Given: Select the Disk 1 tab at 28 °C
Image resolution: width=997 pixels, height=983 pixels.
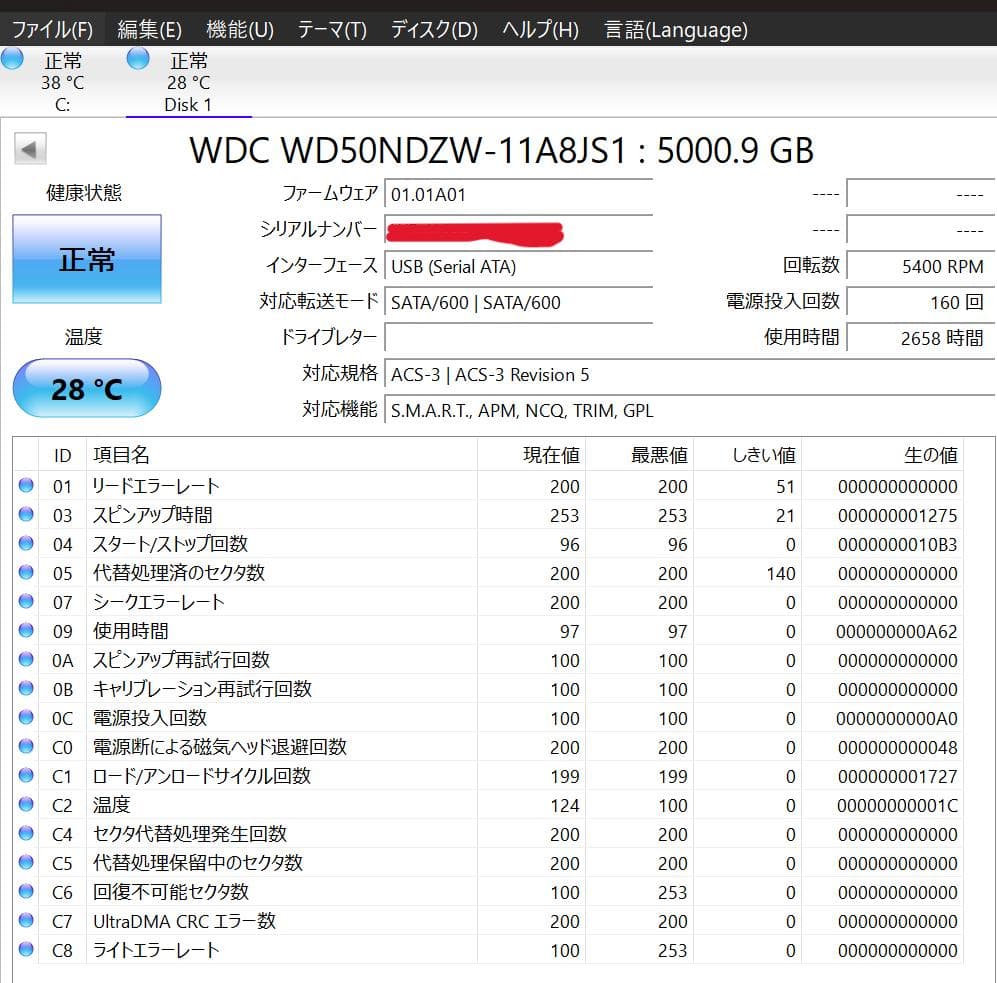Looking at the screenshot, I should pos(188,83).
